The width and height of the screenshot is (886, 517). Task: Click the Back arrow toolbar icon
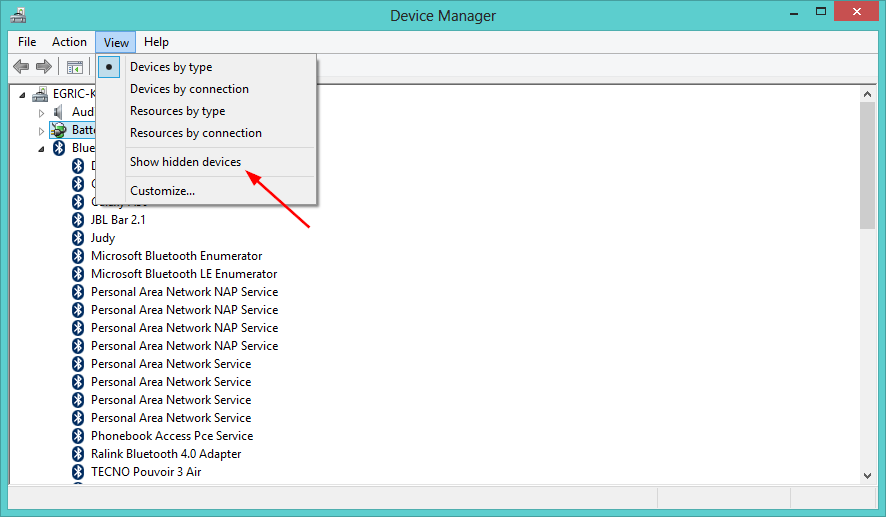click(21, 67)
